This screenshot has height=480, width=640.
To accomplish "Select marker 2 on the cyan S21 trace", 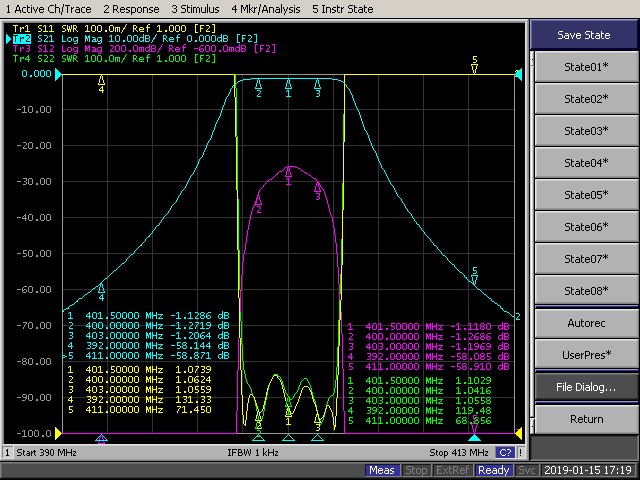I will point(259,84).
